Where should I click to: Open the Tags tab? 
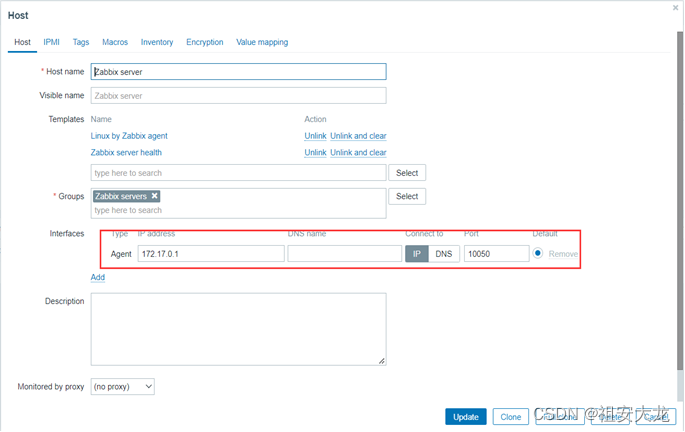pyautogui.click(x=81, y=42)
